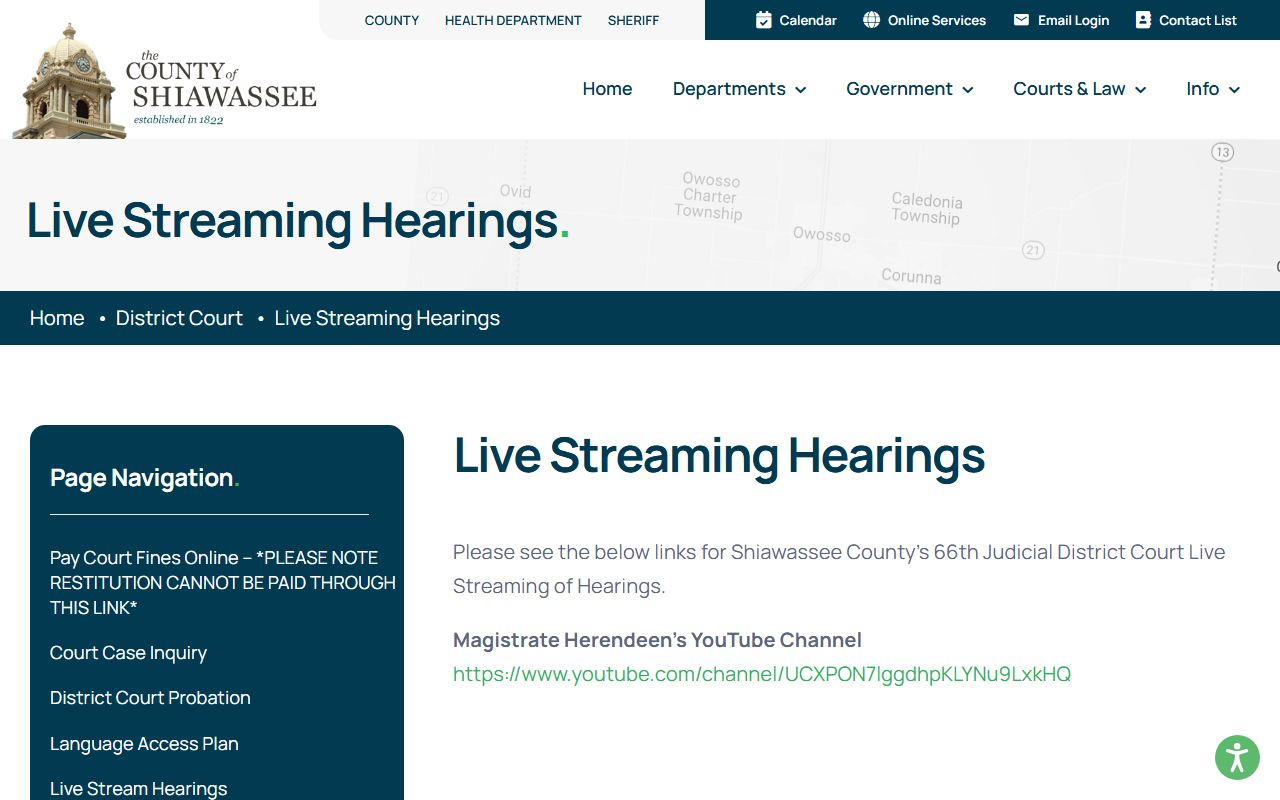Click the Live Streaming Hearings banner title
The width and height of the screenshot is (1280, 800).
tap(298, 221)
